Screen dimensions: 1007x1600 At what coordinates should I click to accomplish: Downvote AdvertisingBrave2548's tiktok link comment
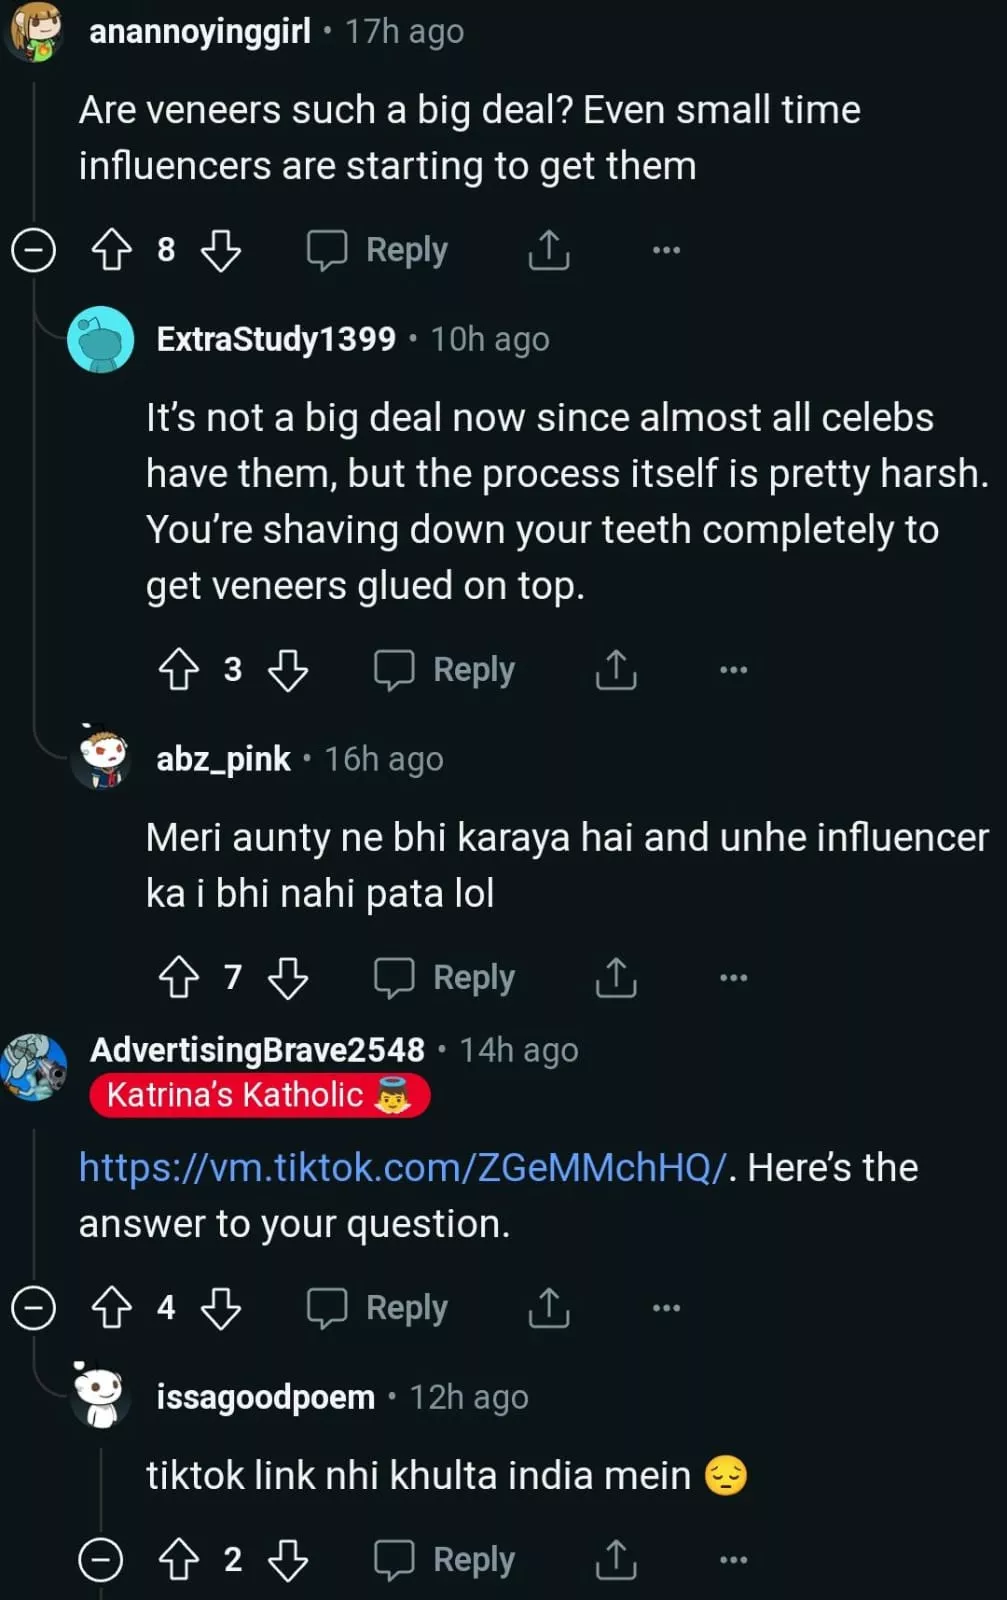(x=220, y=1308)
